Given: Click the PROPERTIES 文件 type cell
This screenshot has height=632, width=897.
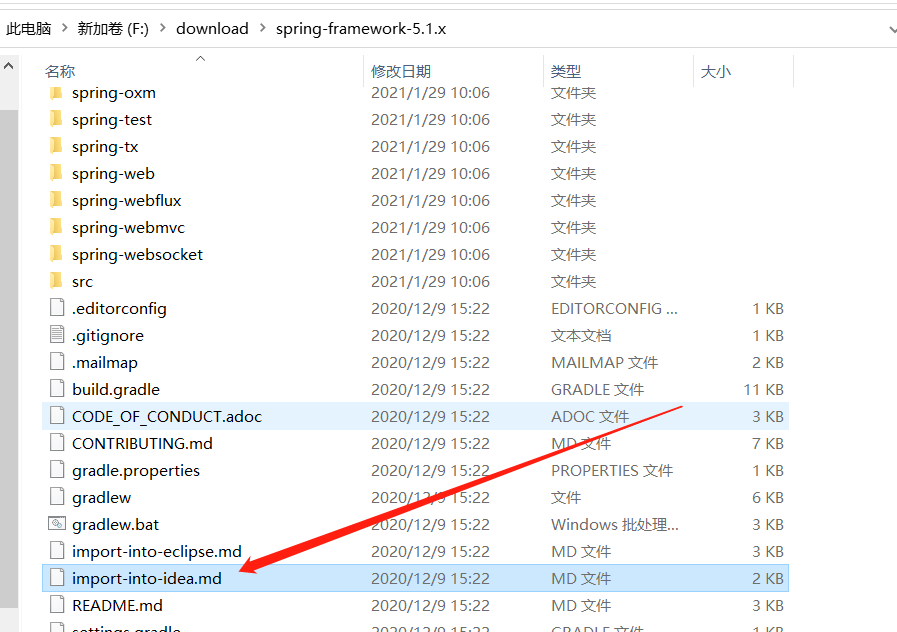Looking at the screenshot, I should (x=612, y=471).
